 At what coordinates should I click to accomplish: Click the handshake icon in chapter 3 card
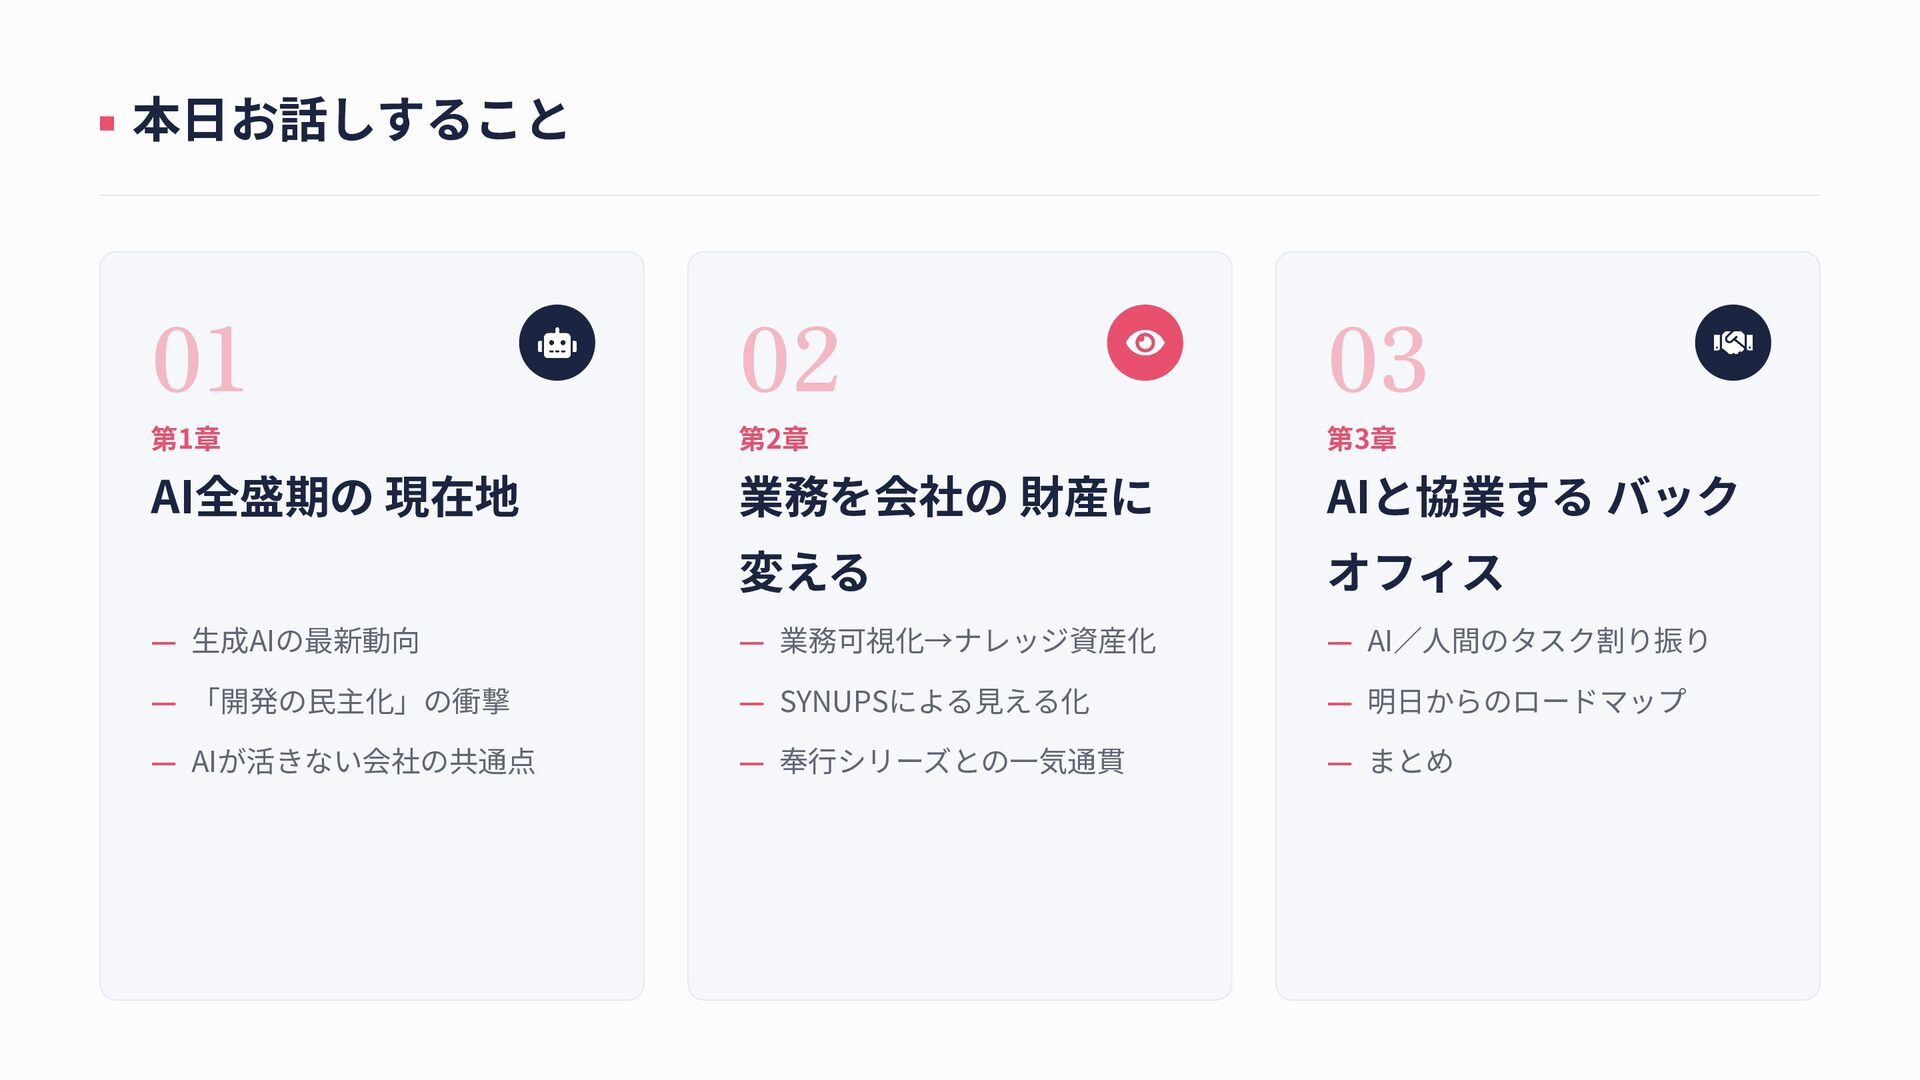(1733, 343)
